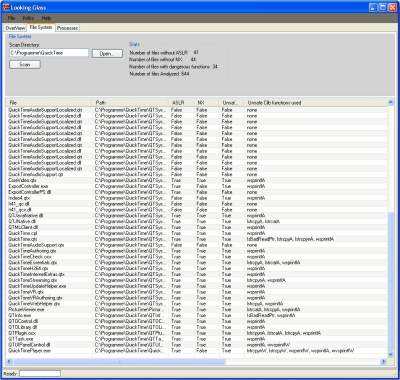
Task: Select the QuickTimeInternetExtras.qtx row
Action: pyautogui.click(x=197, y=274)
